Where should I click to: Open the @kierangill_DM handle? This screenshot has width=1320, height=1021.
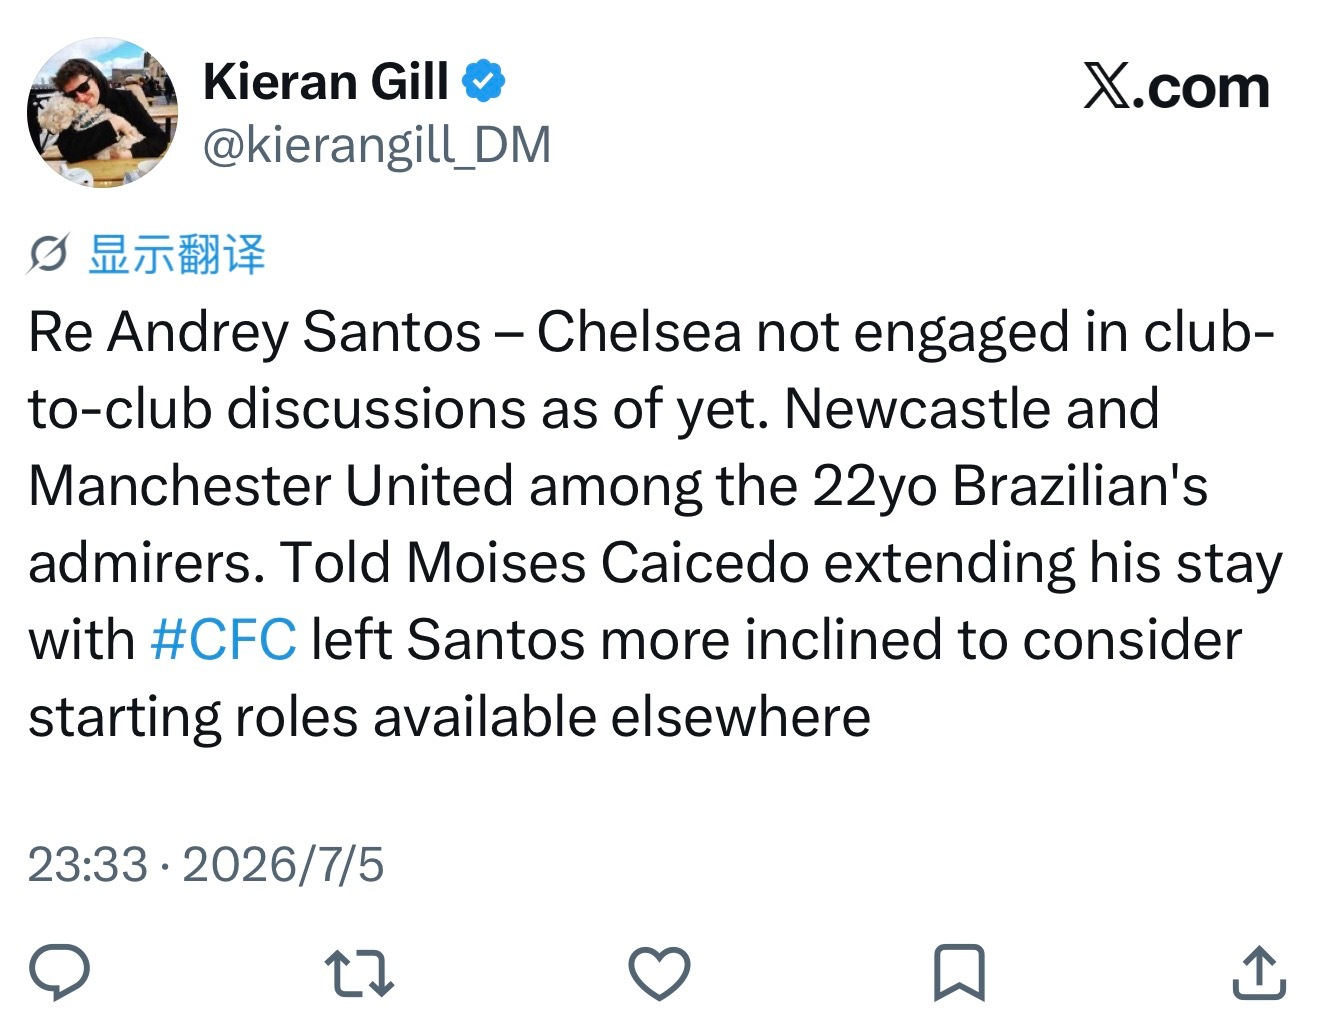377,146
